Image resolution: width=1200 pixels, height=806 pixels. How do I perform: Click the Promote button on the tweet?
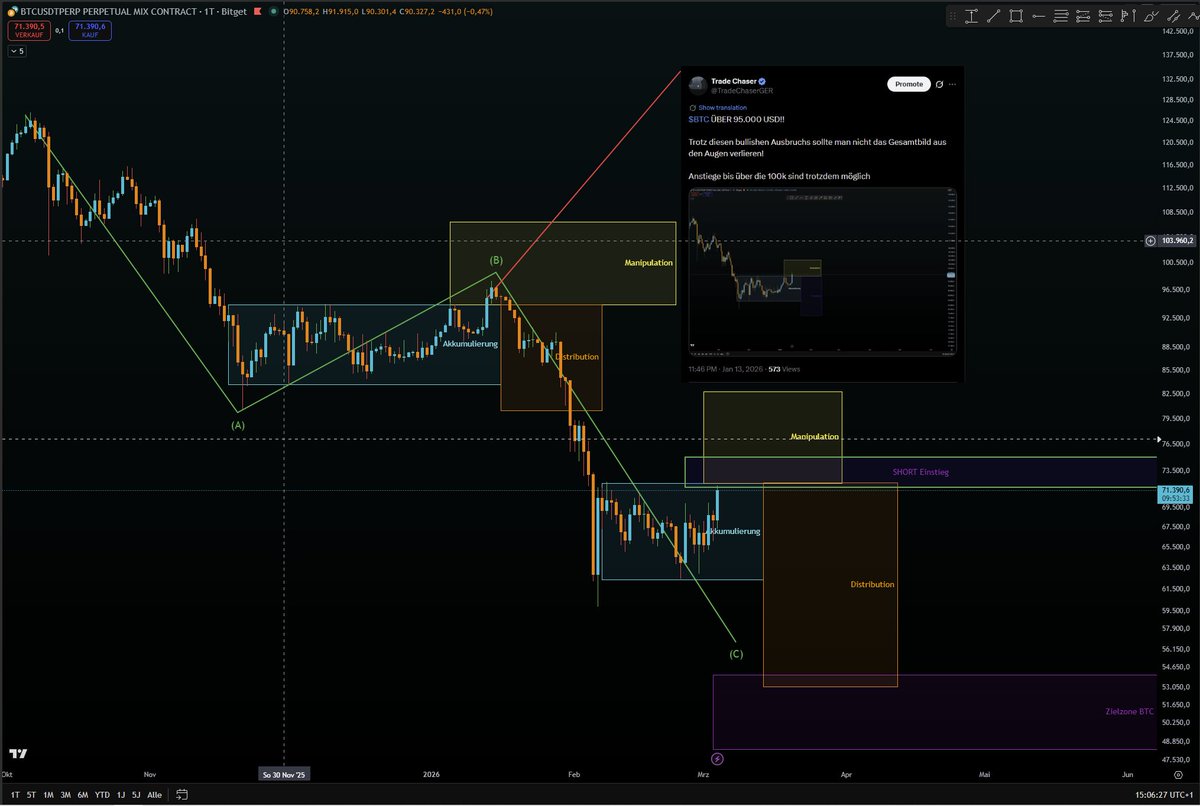coord(908,84)
